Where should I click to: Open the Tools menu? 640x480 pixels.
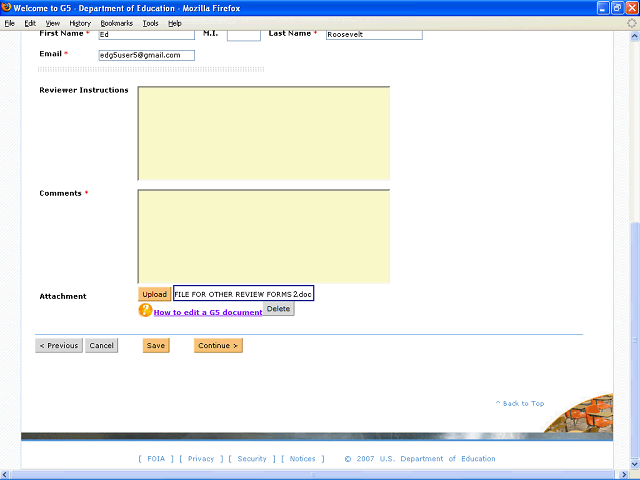pos(150,23)
